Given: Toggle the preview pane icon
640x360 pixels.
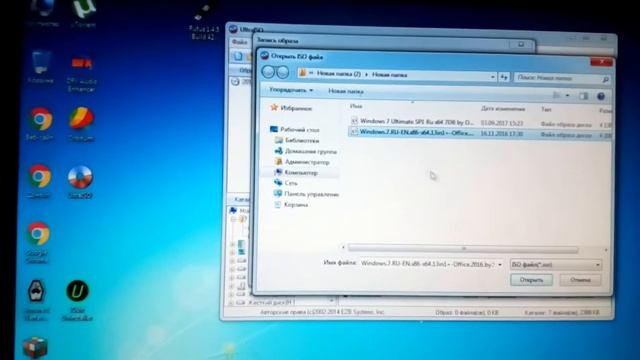Looking at the screenshot, I should tap(584, 96).
